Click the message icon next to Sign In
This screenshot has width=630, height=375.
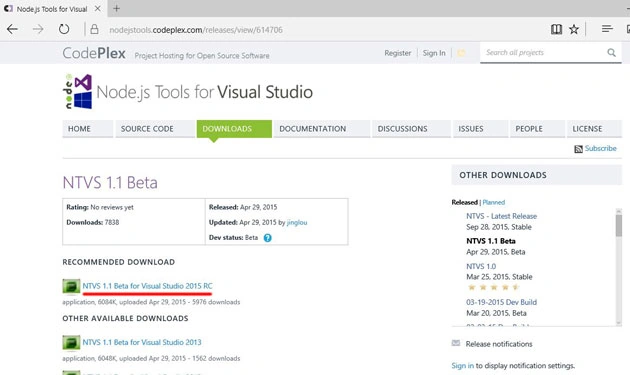461,53
